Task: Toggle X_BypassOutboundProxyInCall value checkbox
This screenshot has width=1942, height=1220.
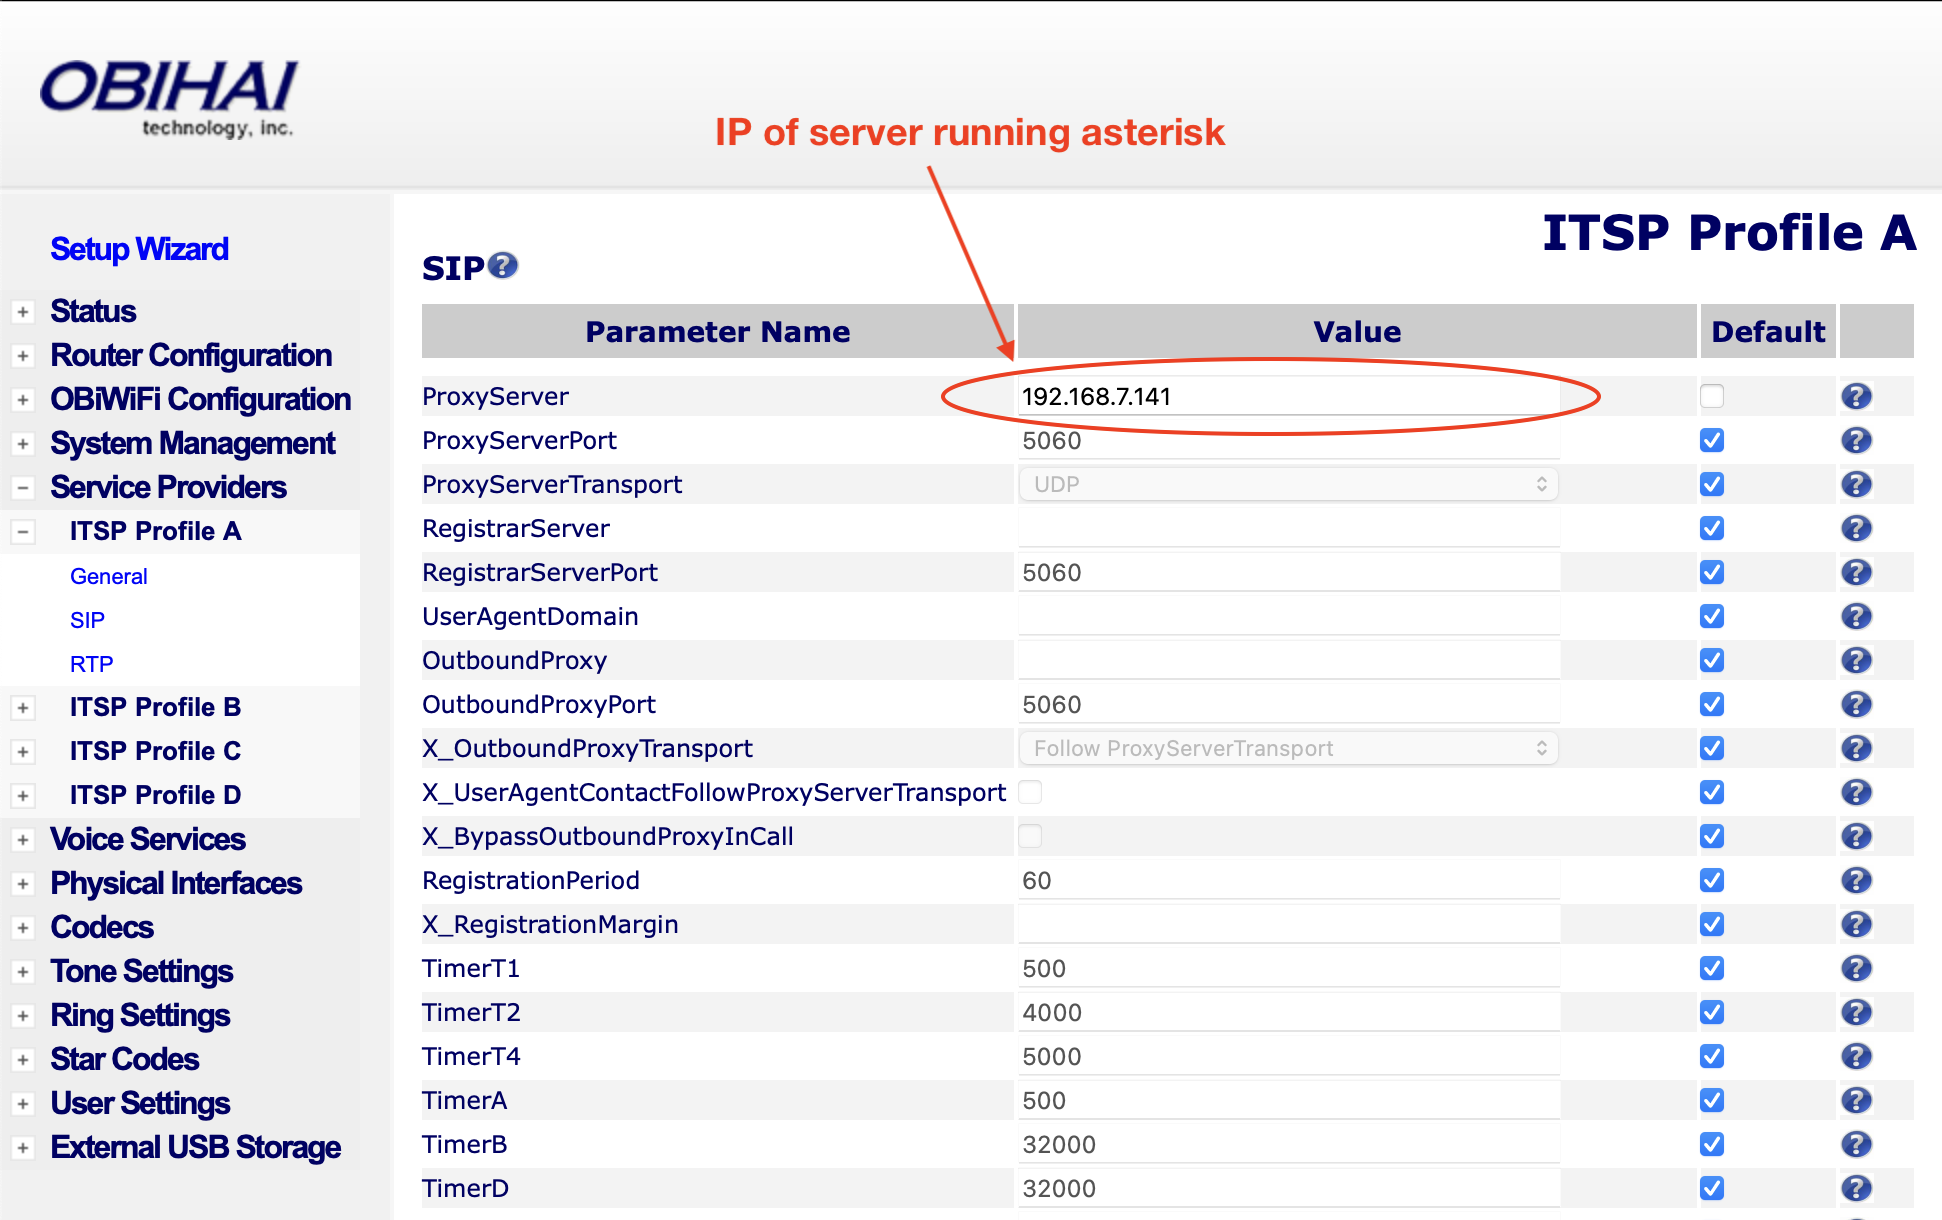Action: tap(1030, 836)
